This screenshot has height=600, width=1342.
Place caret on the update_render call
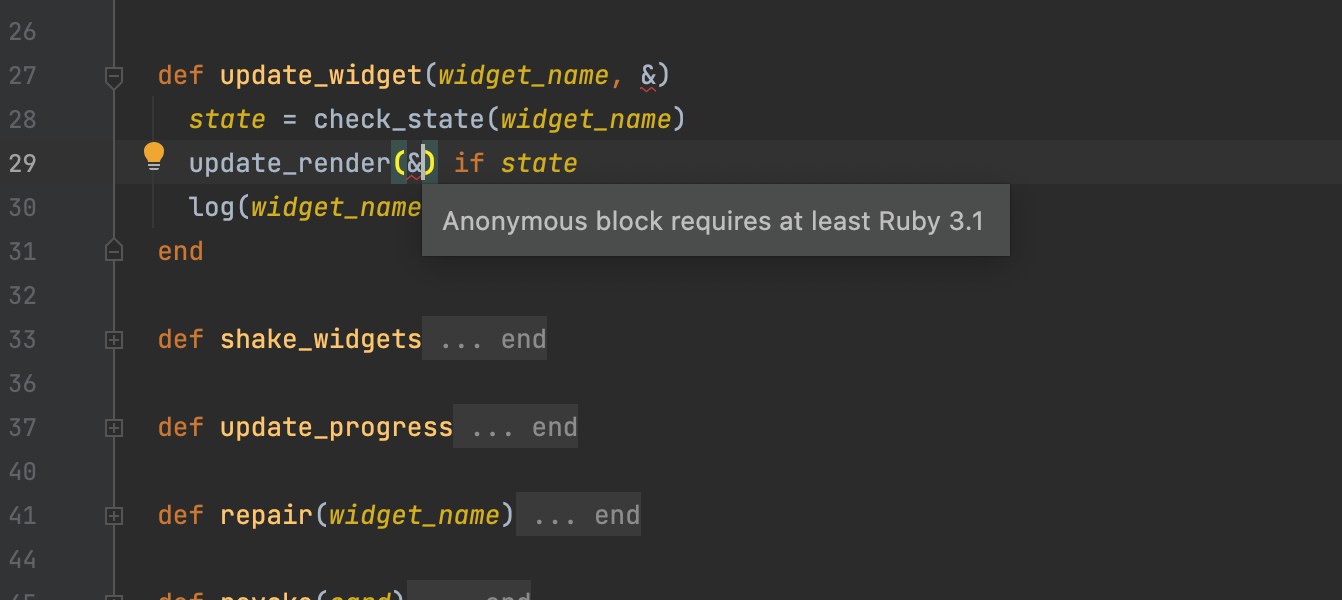(290, 162)
